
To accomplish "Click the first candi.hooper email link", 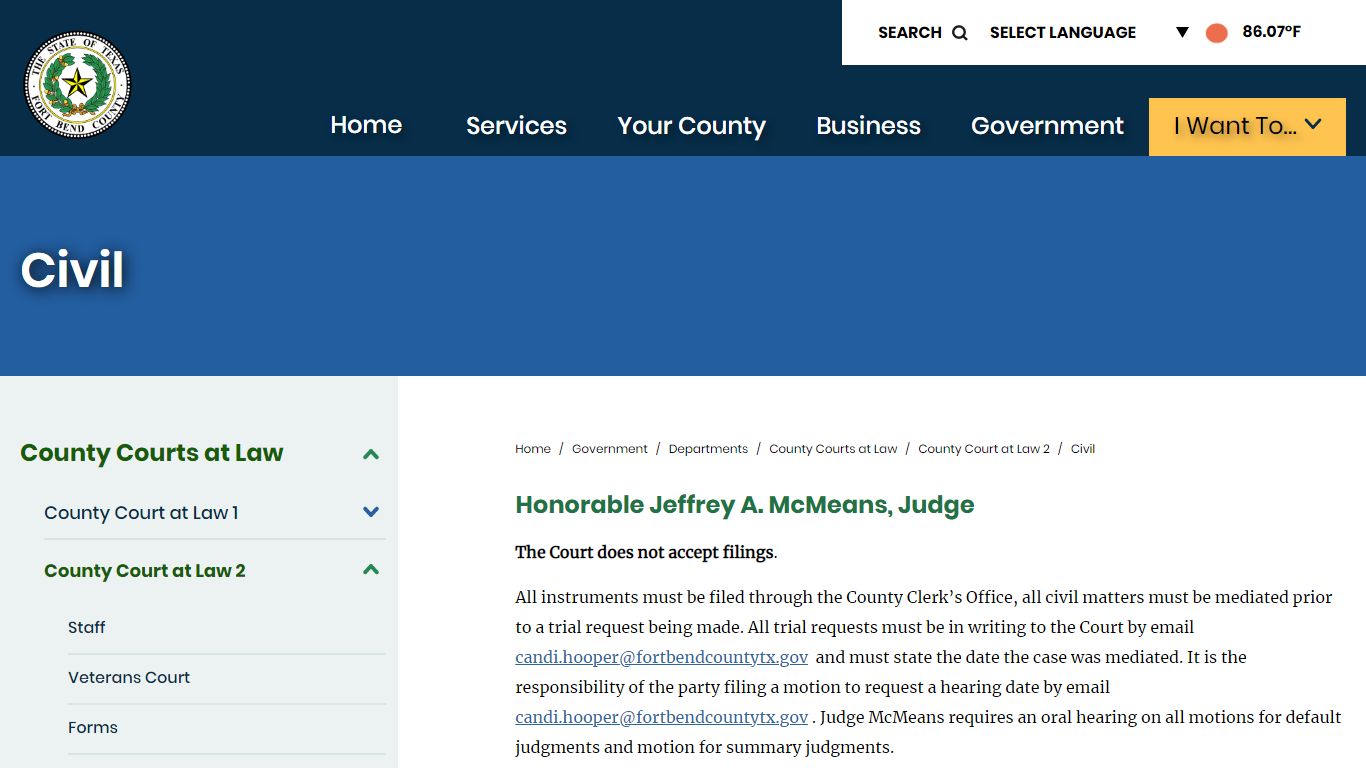I will click(662, 658).
